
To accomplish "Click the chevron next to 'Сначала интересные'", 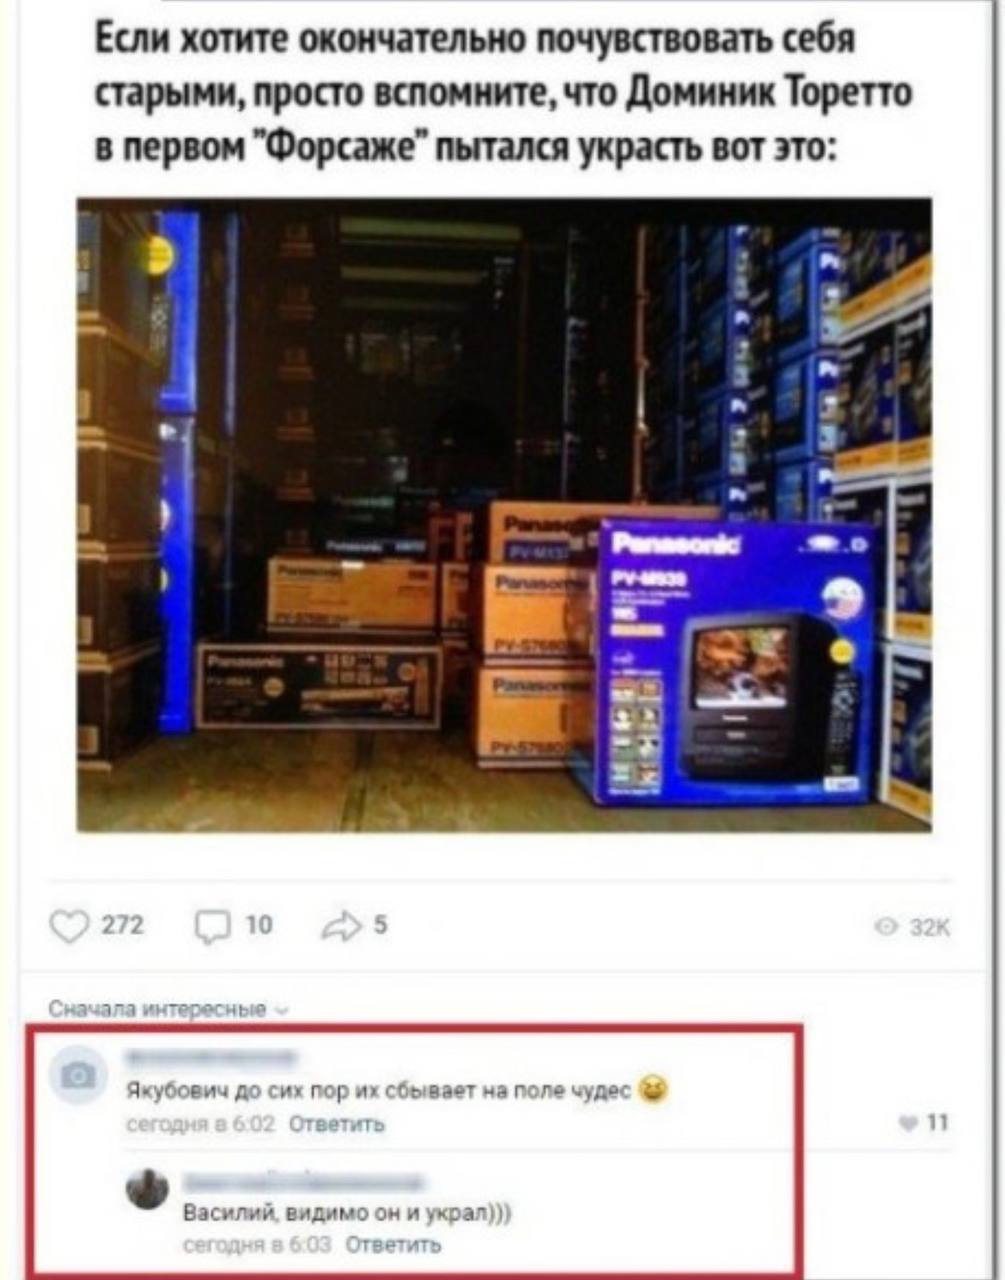I will [282, 1010].
